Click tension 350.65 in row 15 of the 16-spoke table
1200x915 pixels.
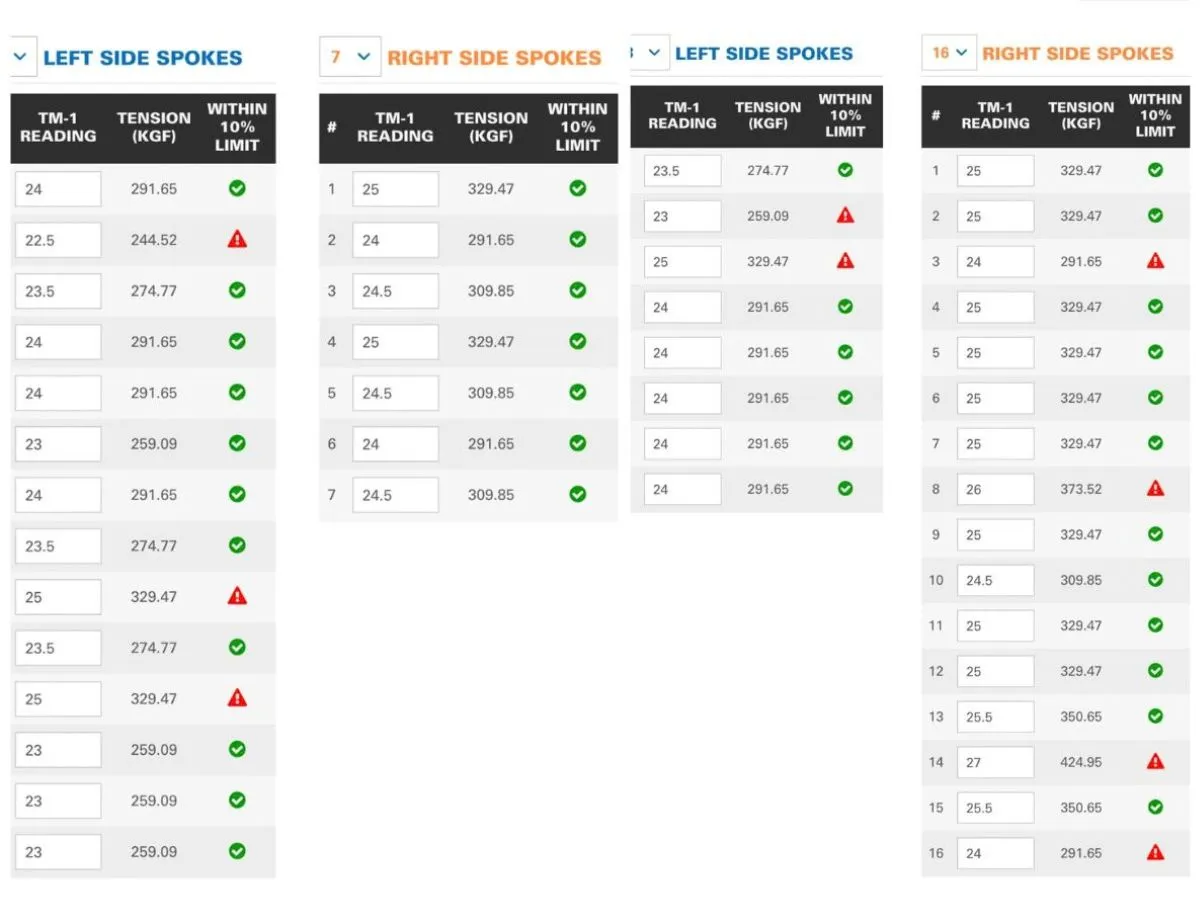click(1081, 807)
